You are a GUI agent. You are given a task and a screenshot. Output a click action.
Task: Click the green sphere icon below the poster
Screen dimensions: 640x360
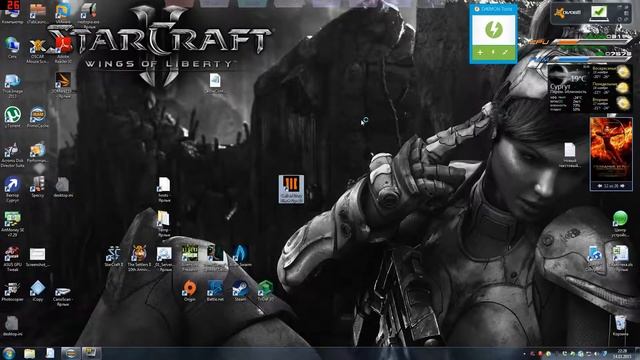pos(620,218)
